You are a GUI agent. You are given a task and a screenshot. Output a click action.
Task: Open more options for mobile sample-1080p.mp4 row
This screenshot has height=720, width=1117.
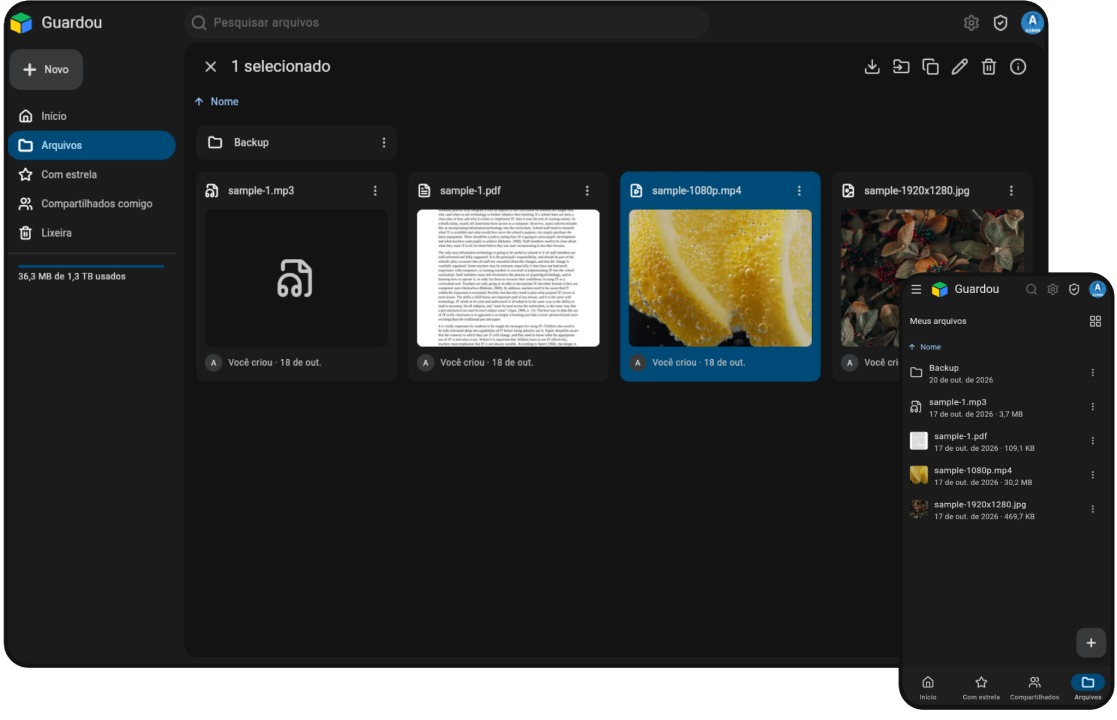pyautogui.click(x=1093, y=475)
